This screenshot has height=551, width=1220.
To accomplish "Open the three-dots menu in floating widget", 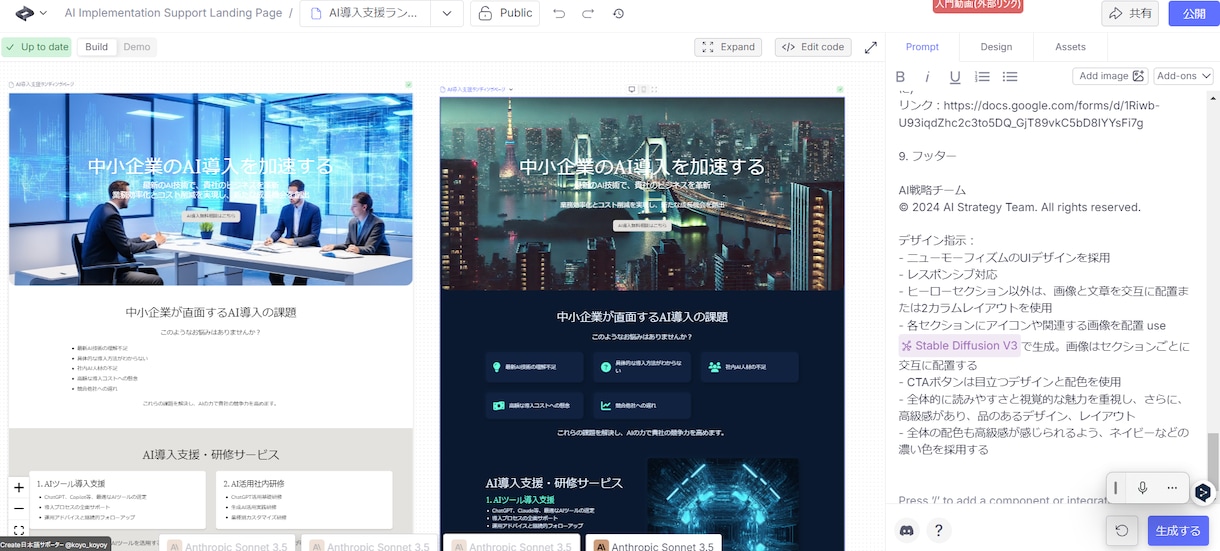I will tap(1171, 488).
